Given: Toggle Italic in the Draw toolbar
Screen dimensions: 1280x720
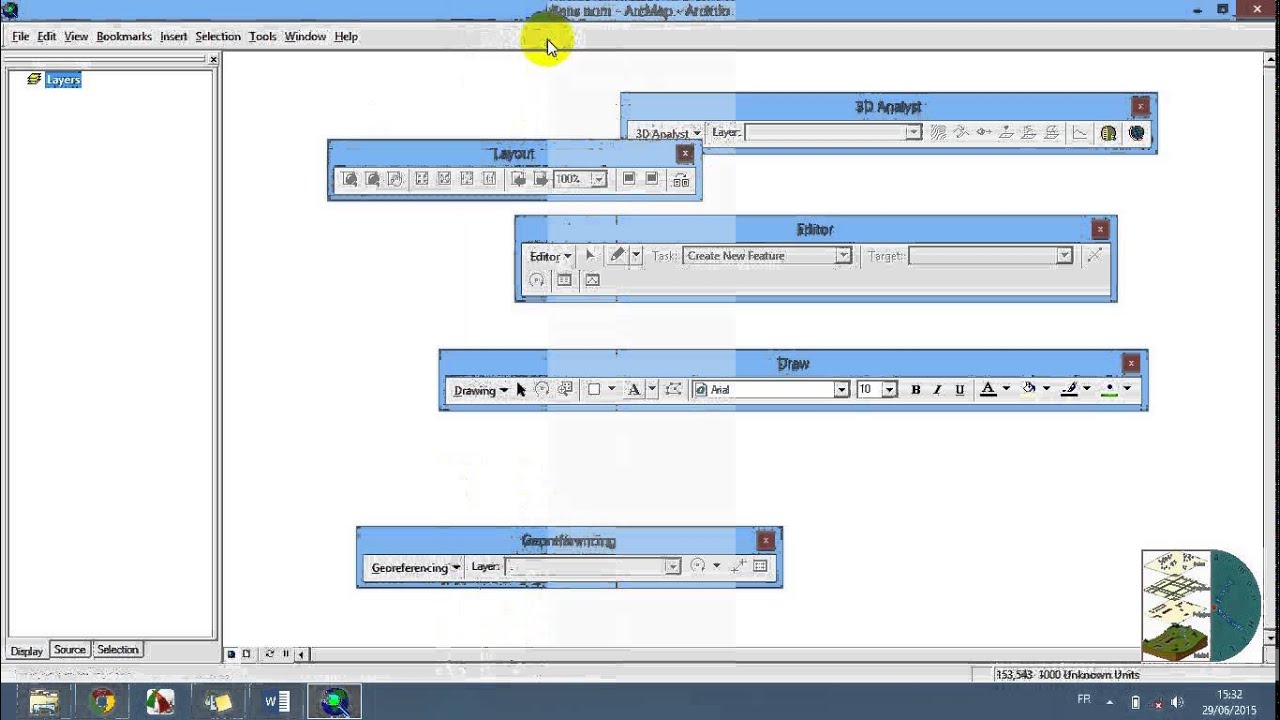Looking at the screenshot, I should click(x=937, y=390).
